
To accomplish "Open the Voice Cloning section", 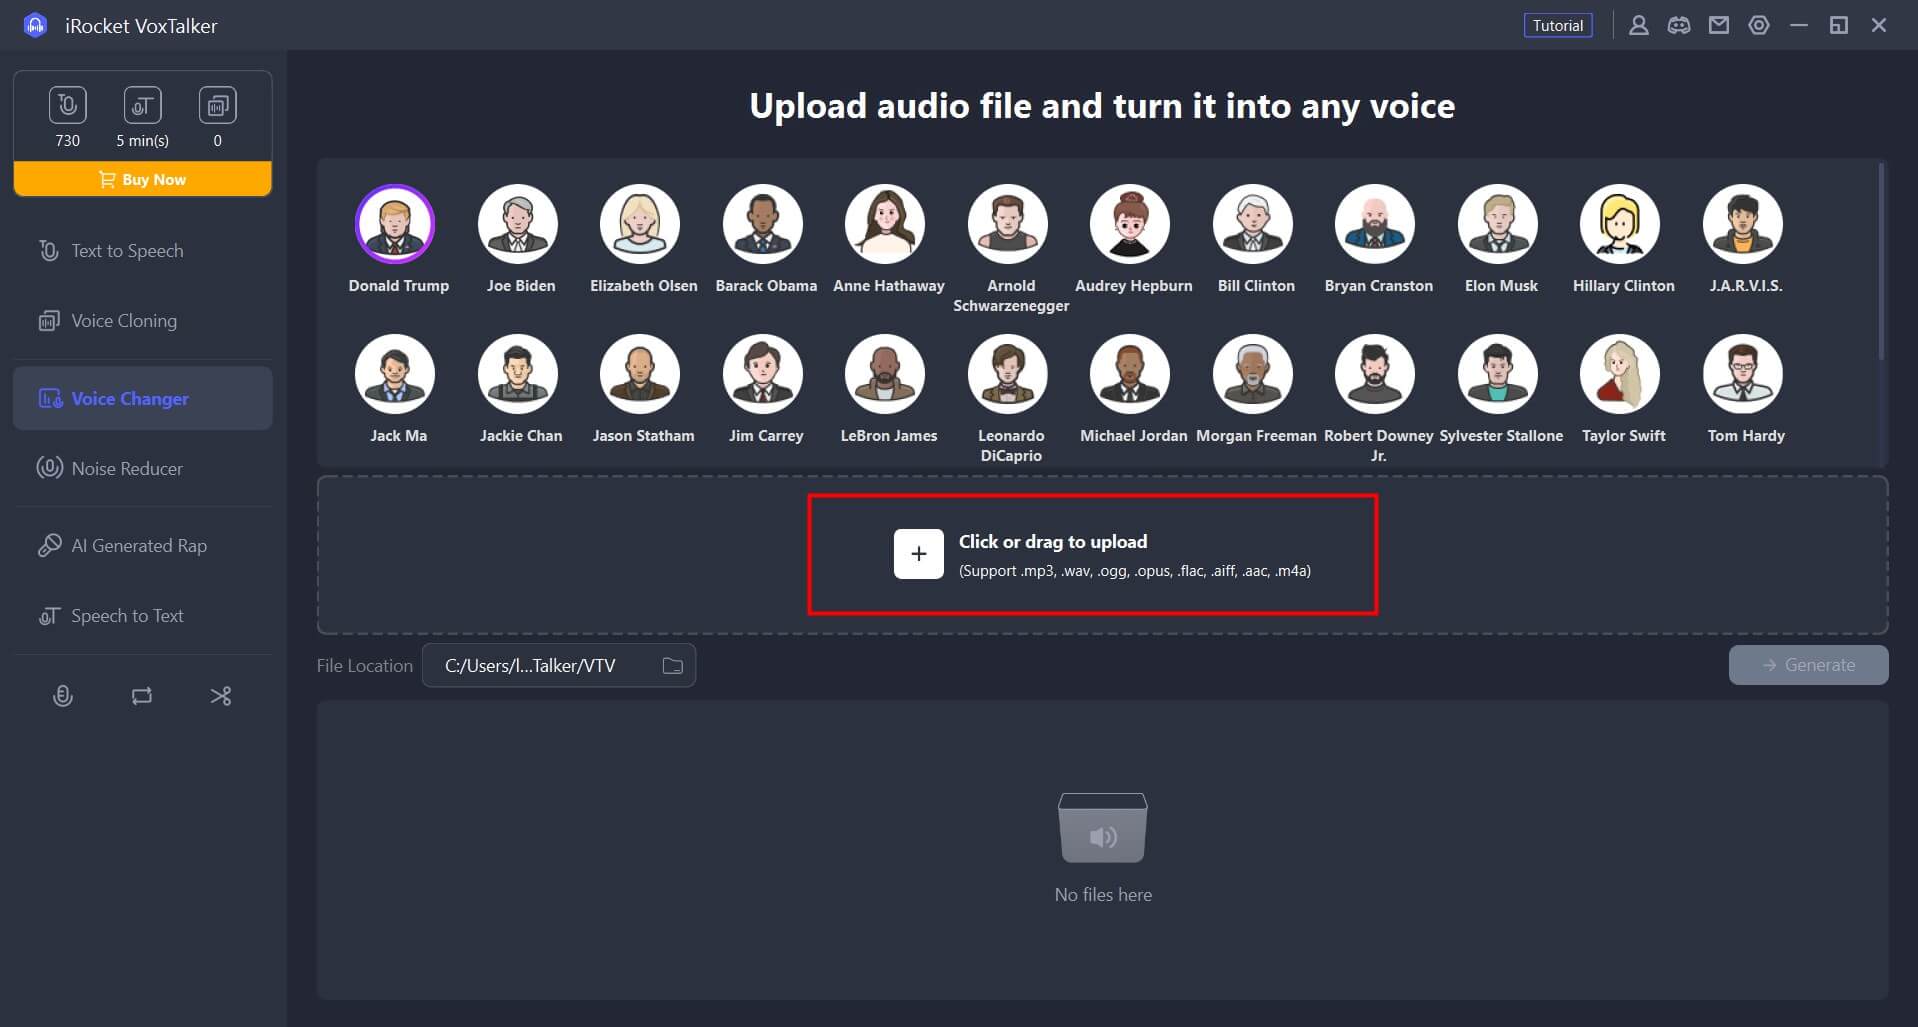I will pos(142,321).
